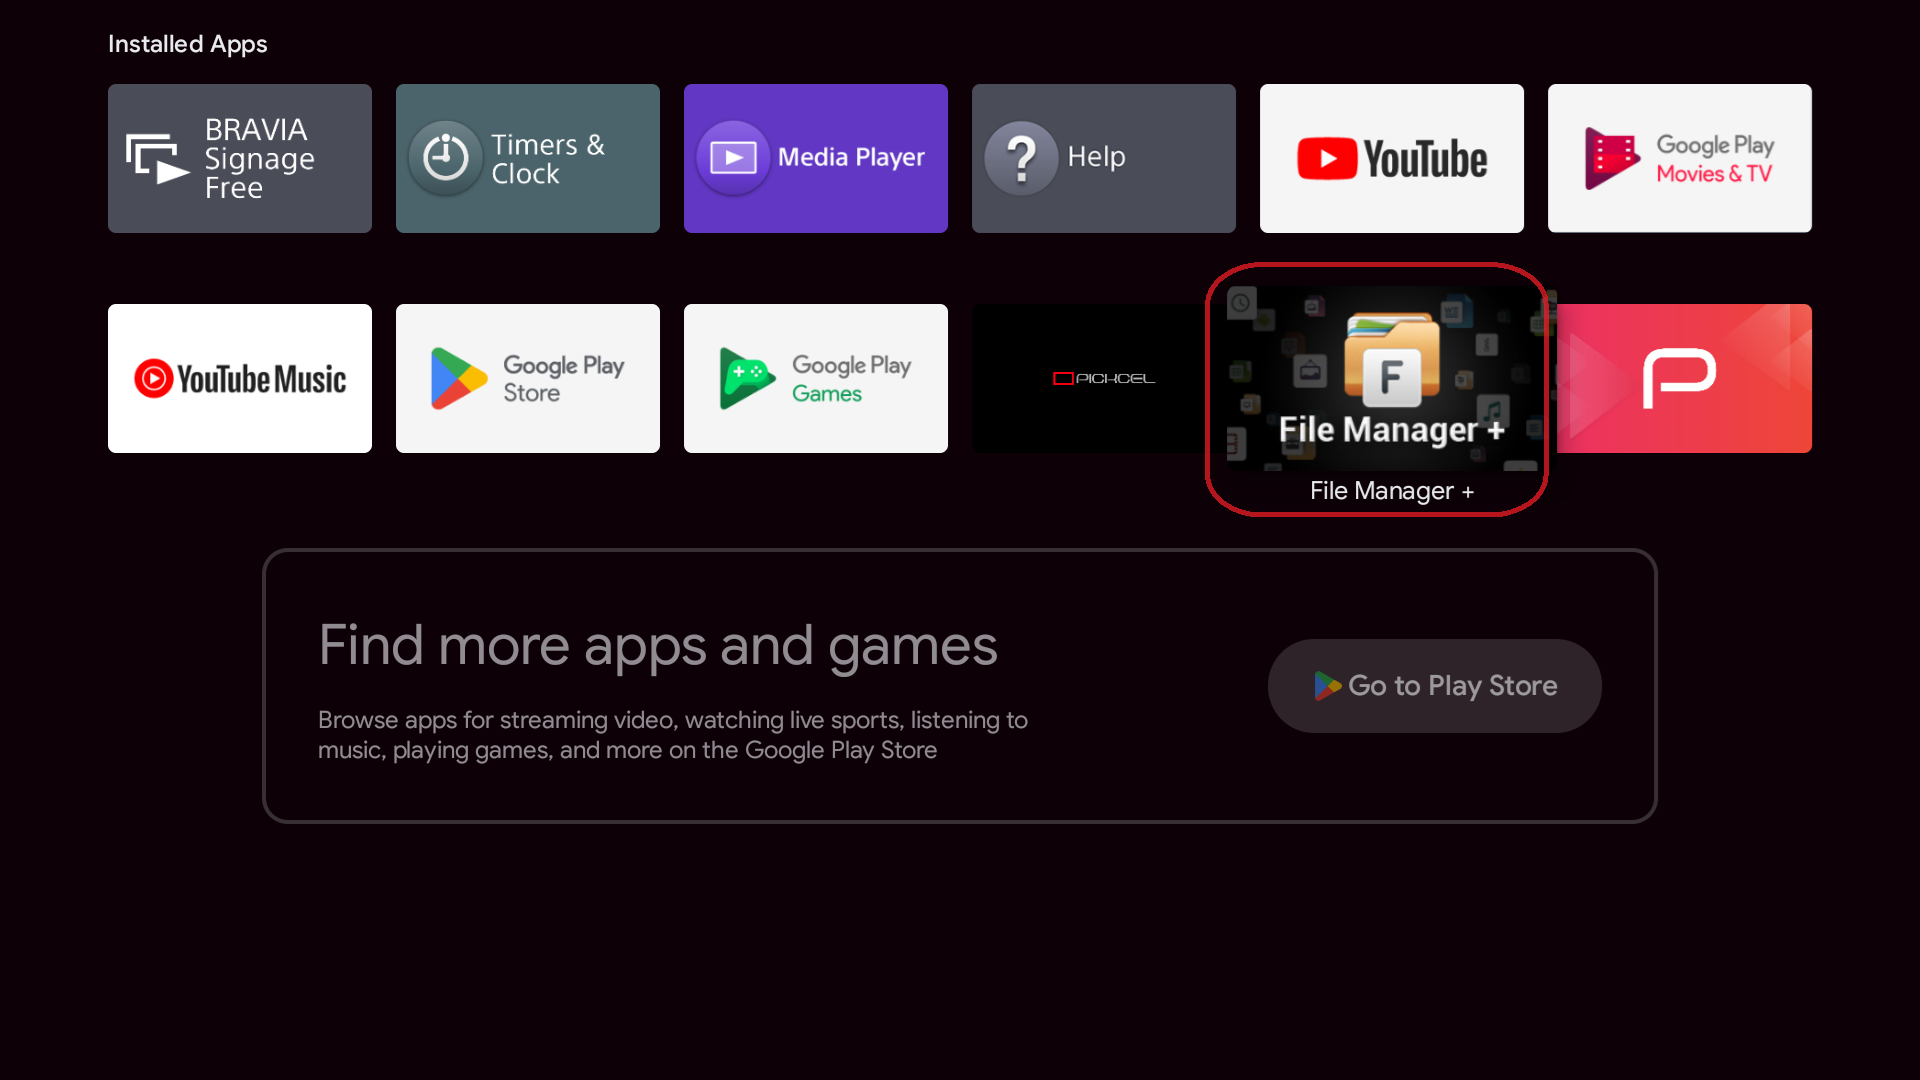
Task: Launch the Timers & Clock app
Action: (x=527, y=158)
